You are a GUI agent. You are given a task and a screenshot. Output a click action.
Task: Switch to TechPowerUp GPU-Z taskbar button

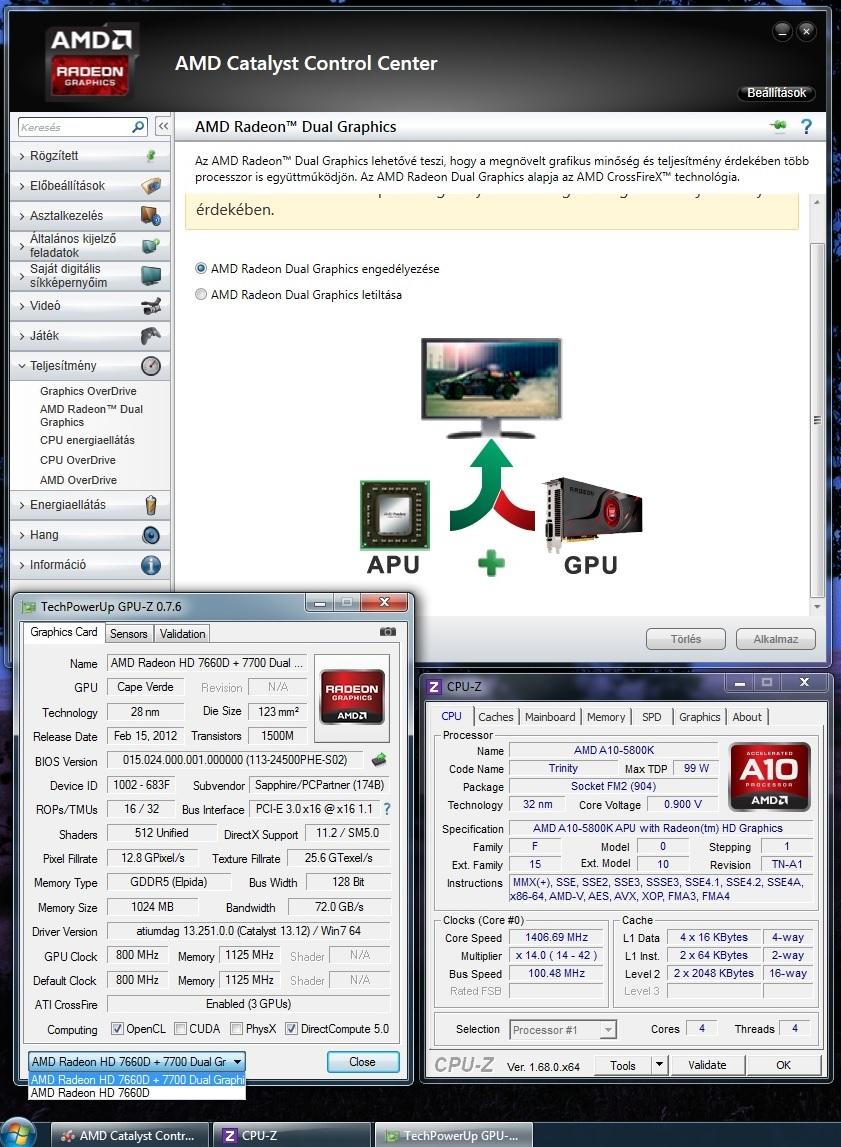[453, 1135]
